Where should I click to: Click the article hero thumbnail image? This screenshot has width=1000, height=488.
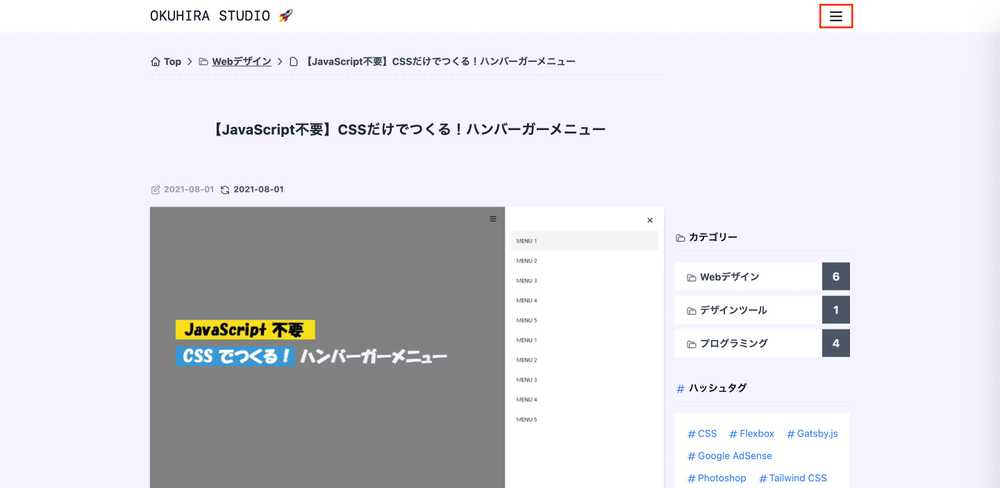click(x=406, y=347)
